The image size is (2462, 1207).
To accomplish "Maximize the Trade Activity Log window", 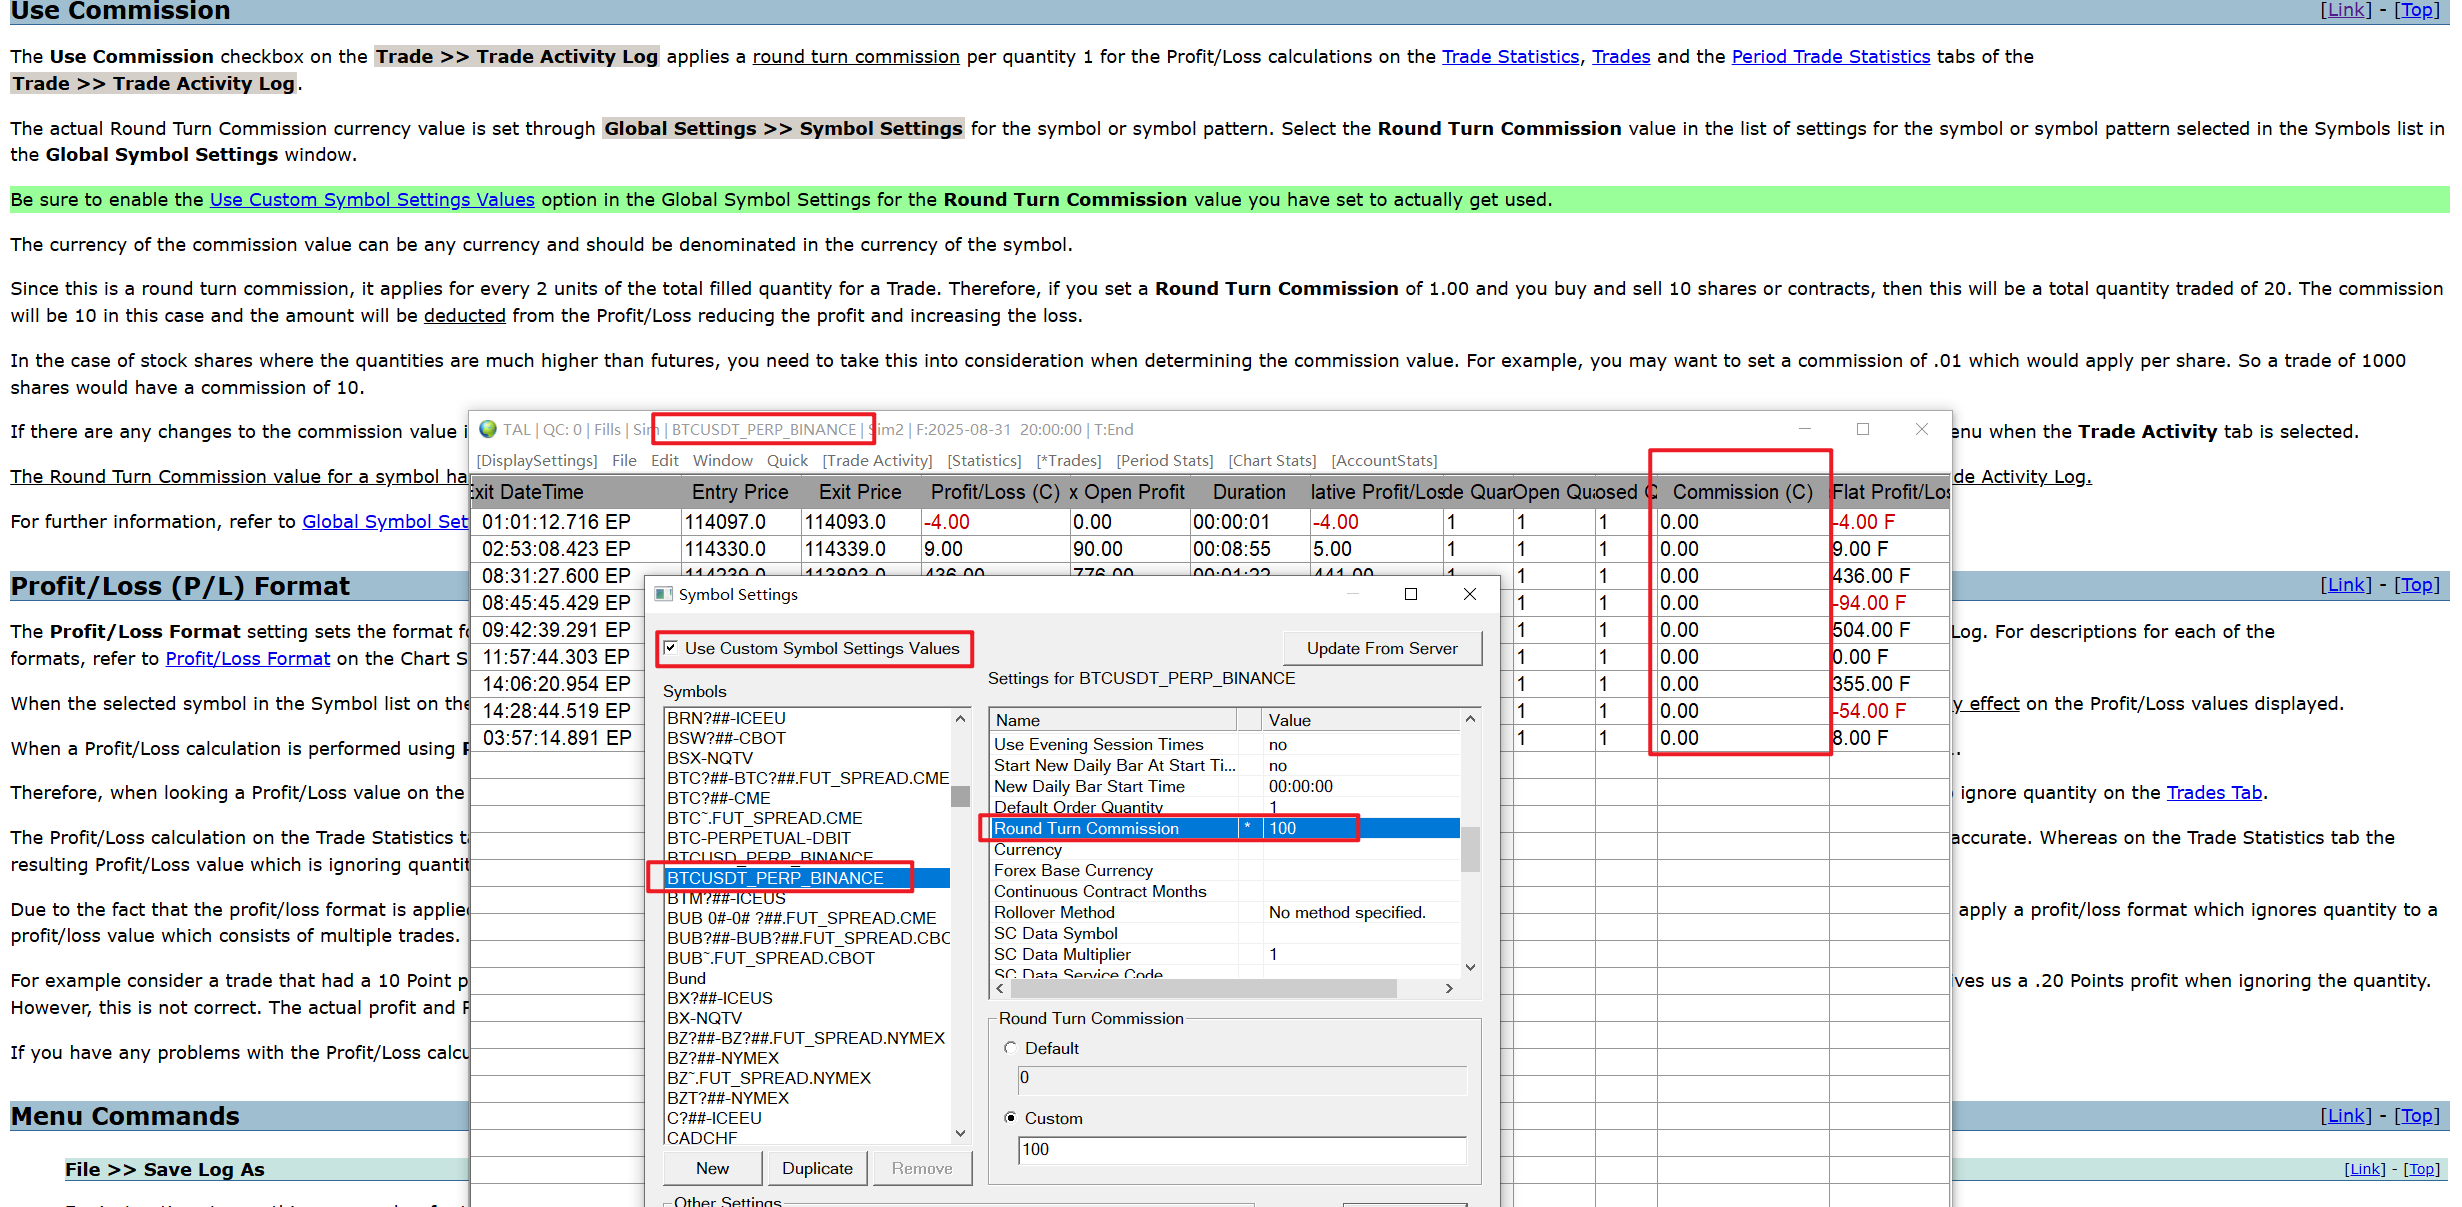I will pos(1862,429).
